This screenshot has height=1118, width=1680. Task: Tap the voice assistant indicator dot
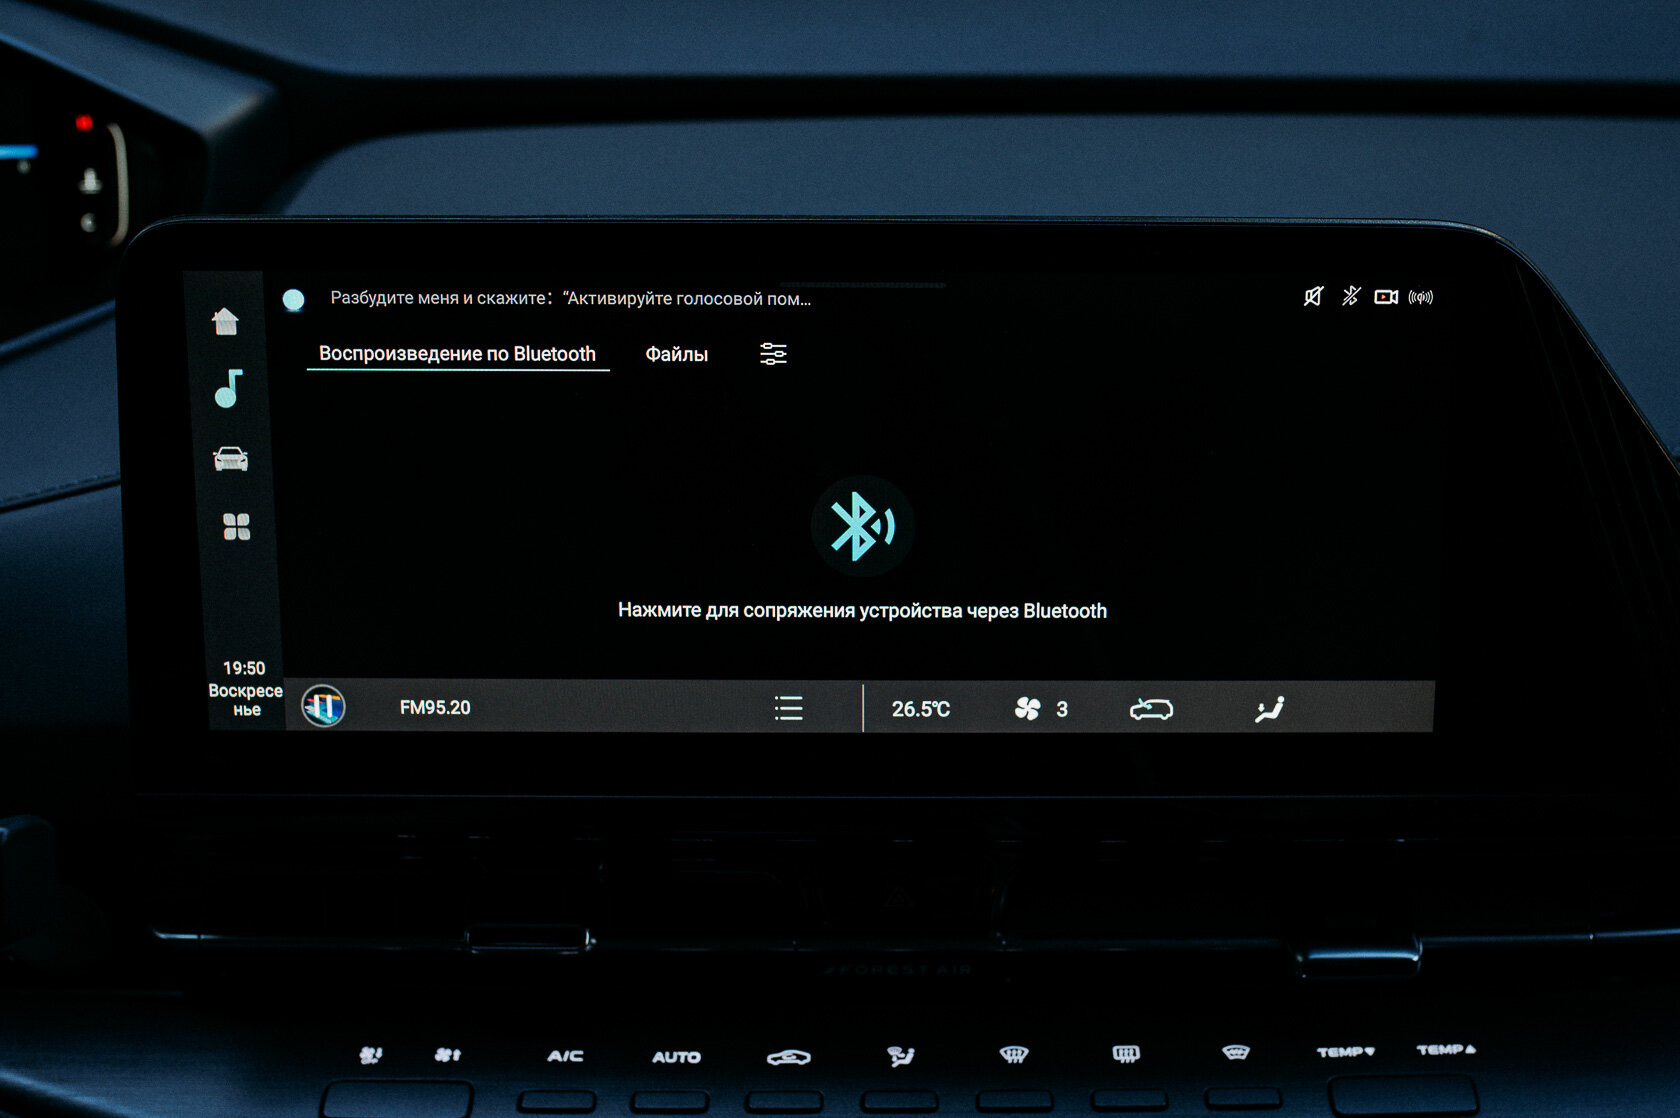[293, 299]
